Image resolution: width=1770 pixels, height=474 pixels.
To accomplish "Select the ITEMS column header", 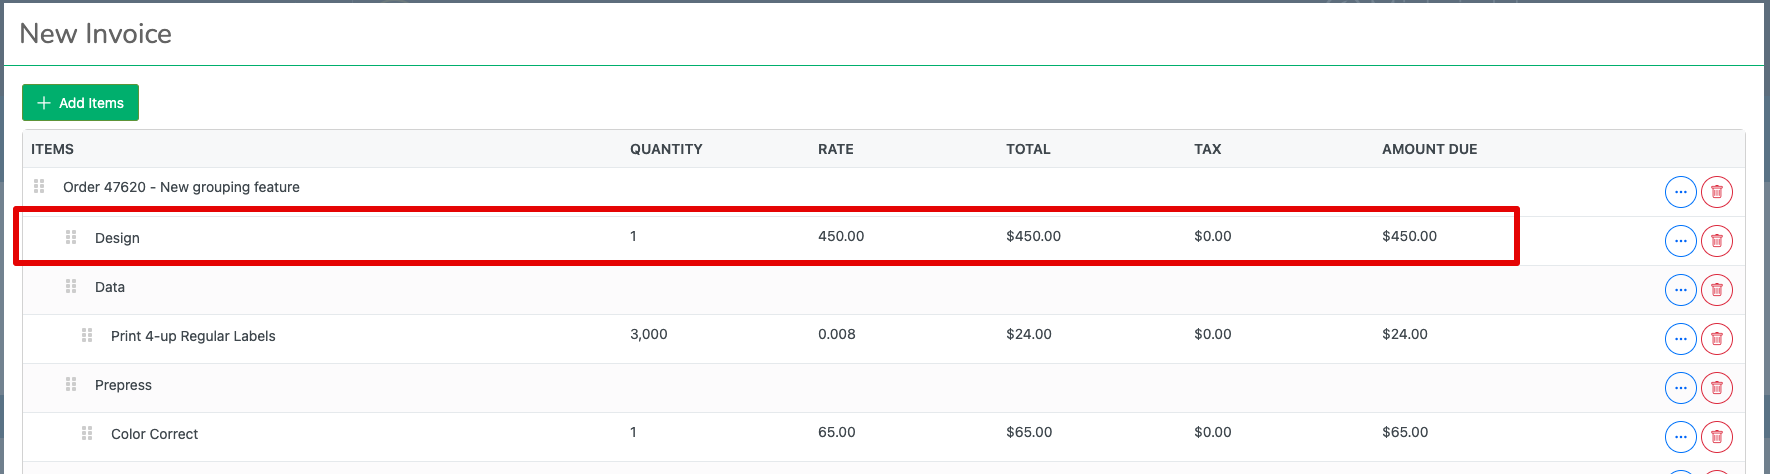I will click(x=52, y=149).
